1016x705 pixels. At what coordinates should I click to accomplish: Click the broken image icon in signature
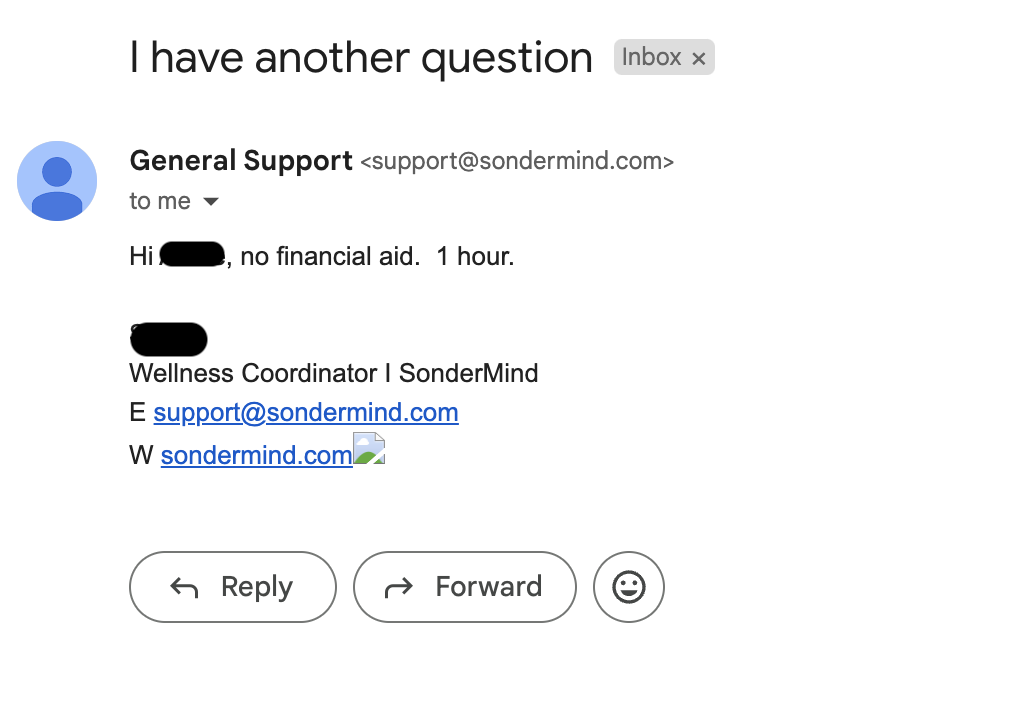tap(369, 449)
